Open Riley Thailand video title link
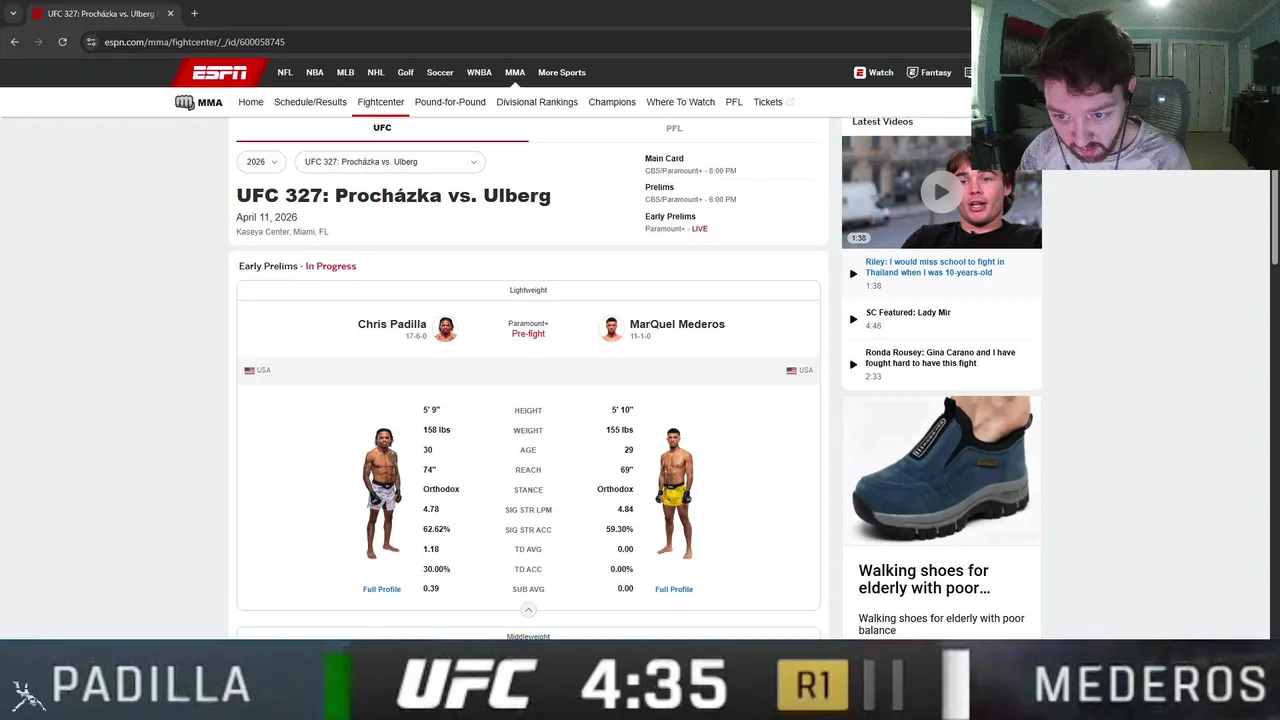Image resolution: width=1280 pixels, height=720 pixels. [935, 267]
